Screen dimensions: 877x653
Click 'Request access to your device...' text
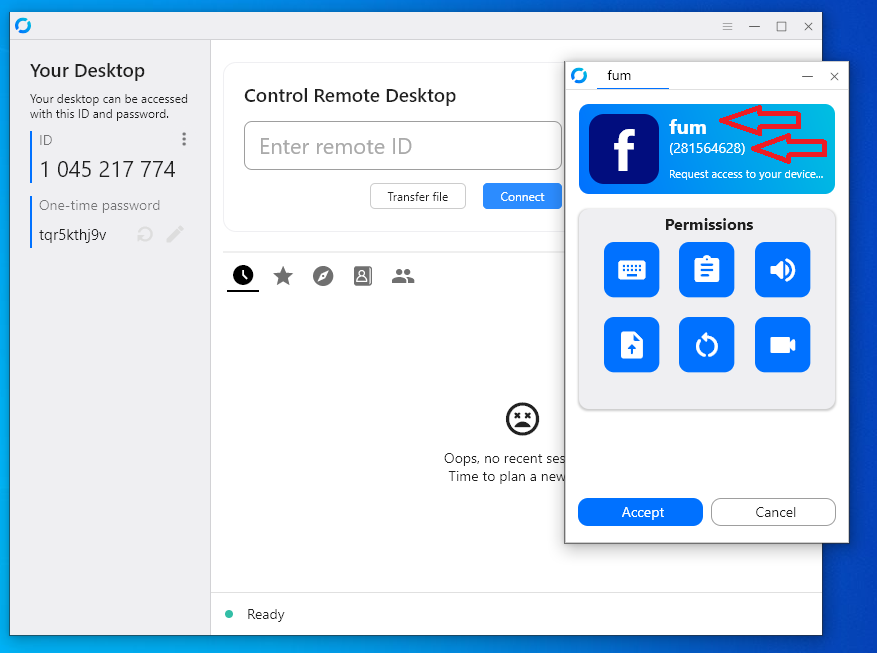click(x=746, y=174)
